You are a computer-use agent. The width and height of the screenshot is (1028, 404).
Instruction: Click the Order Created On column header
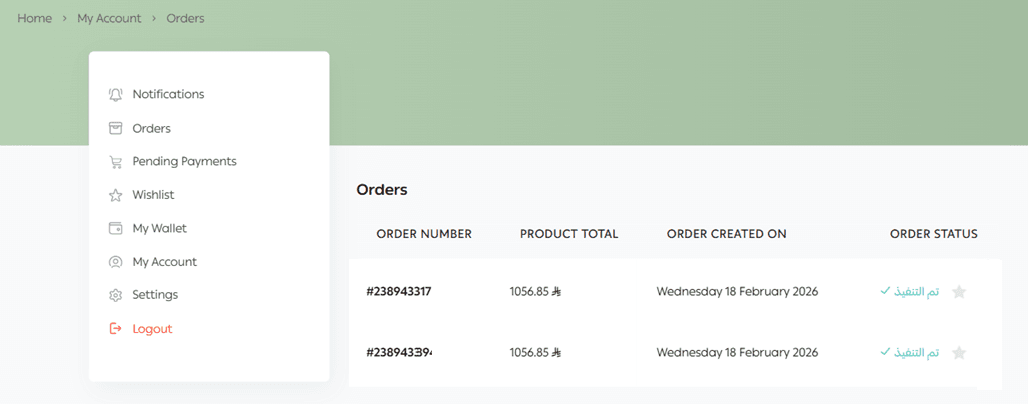[726, 234]
